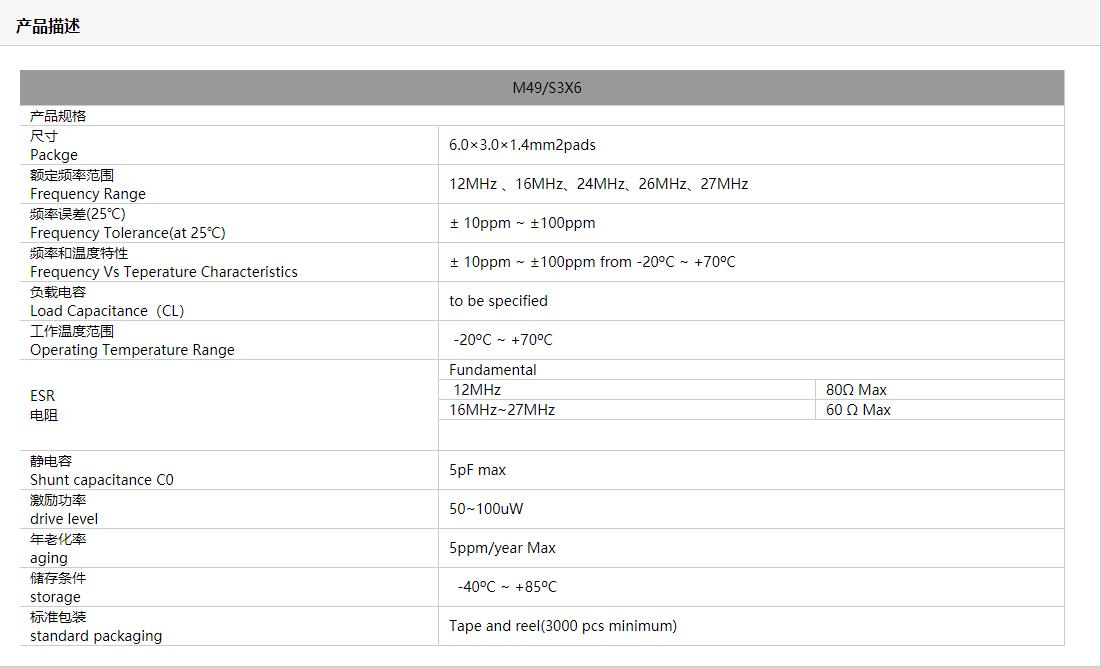Click the Frequency Range label
The width and height of the screenshot is (1101, 667).
88,194
